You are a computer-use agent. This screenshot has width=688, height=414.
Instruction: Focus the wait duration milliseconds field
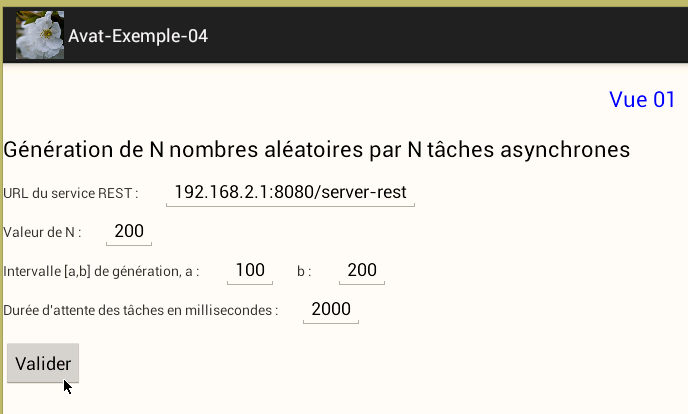click(x=331, y=309)
